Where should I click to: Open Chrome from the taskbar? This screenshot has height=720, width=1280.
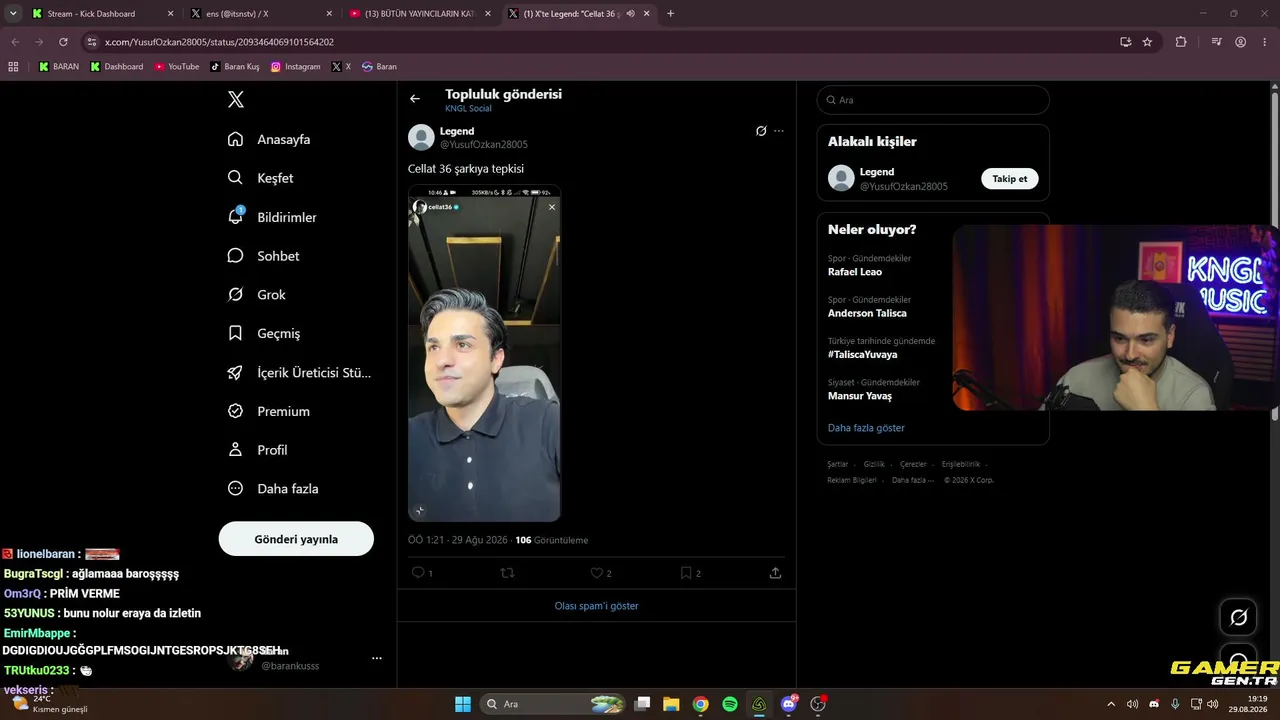point(701,704)
